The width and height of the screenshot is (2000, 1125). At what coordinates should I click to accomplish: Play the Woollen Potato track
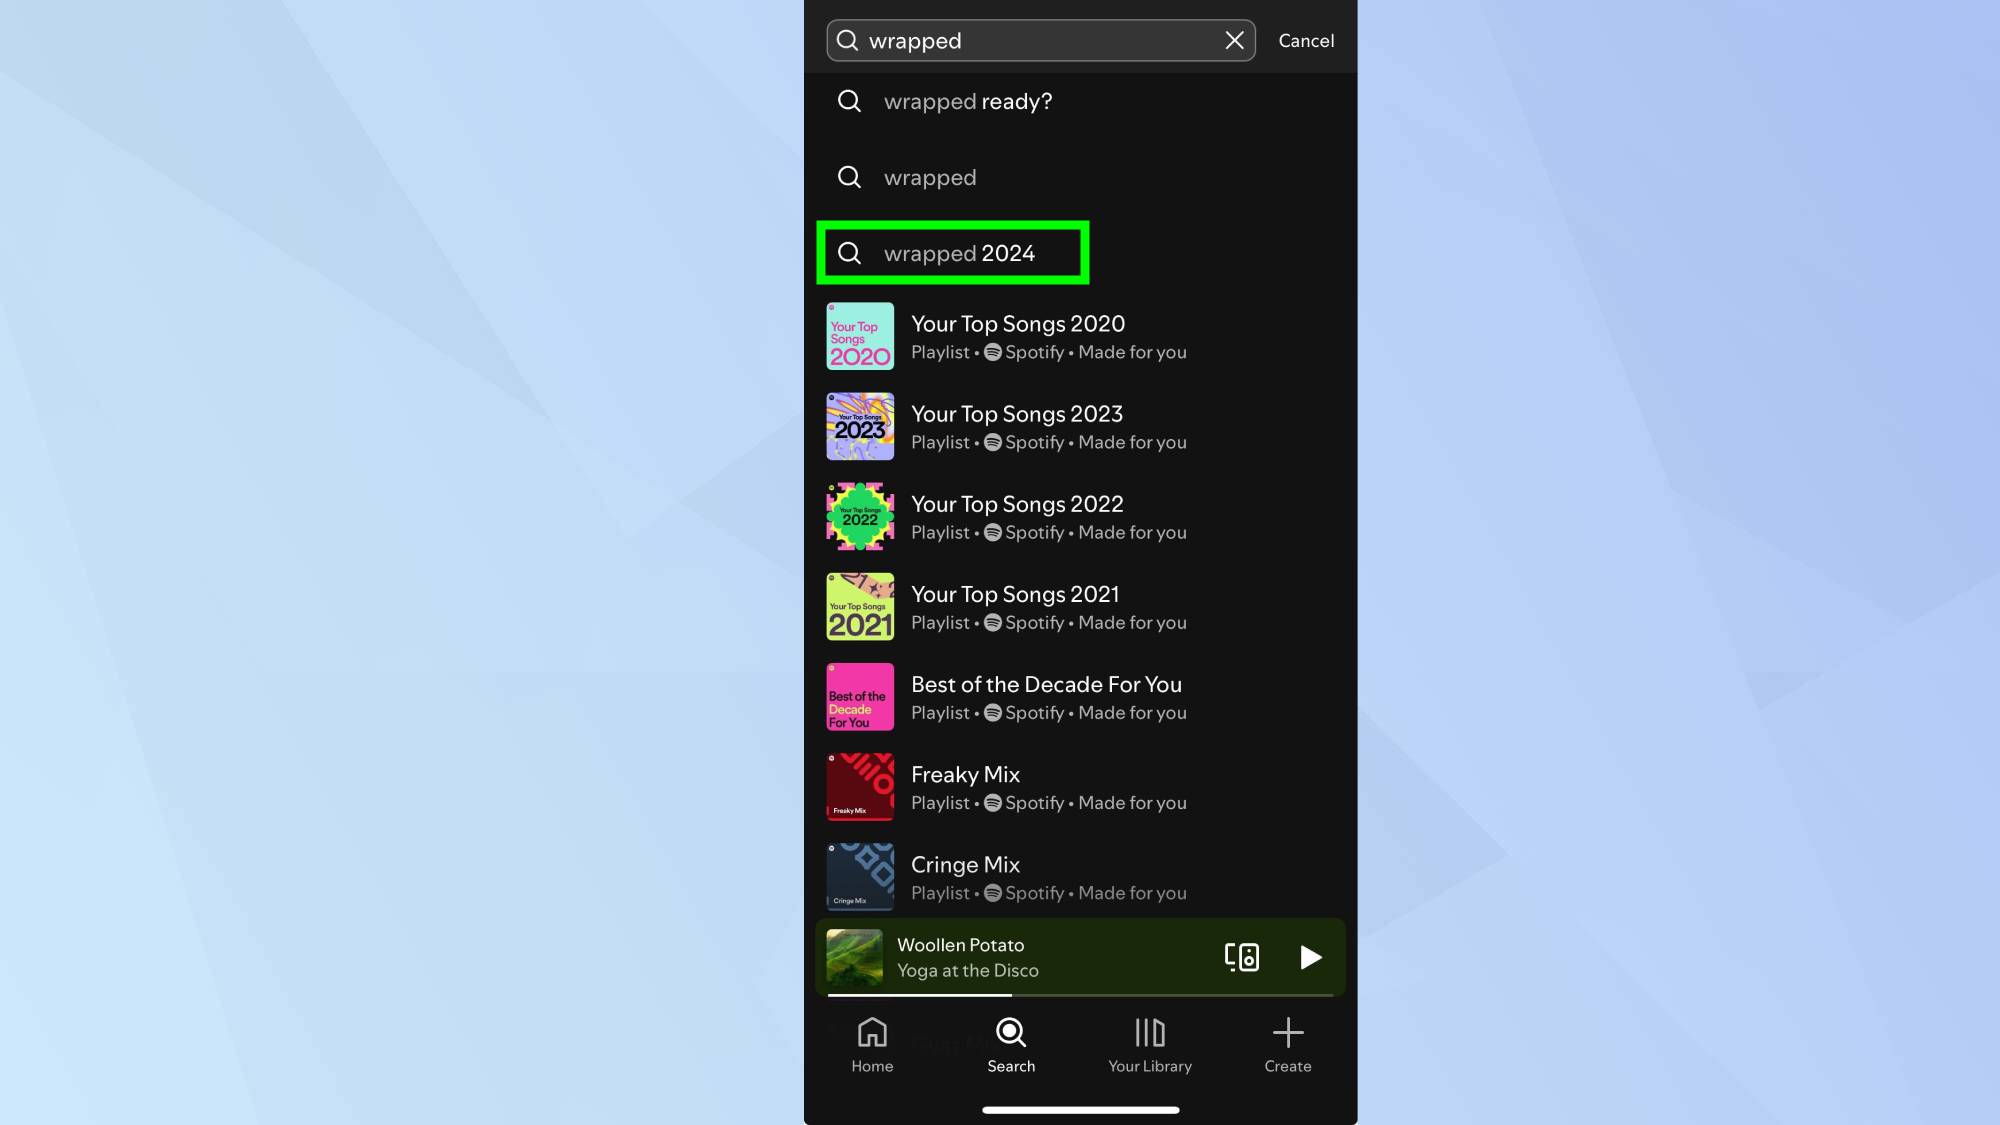(1308, 957)
